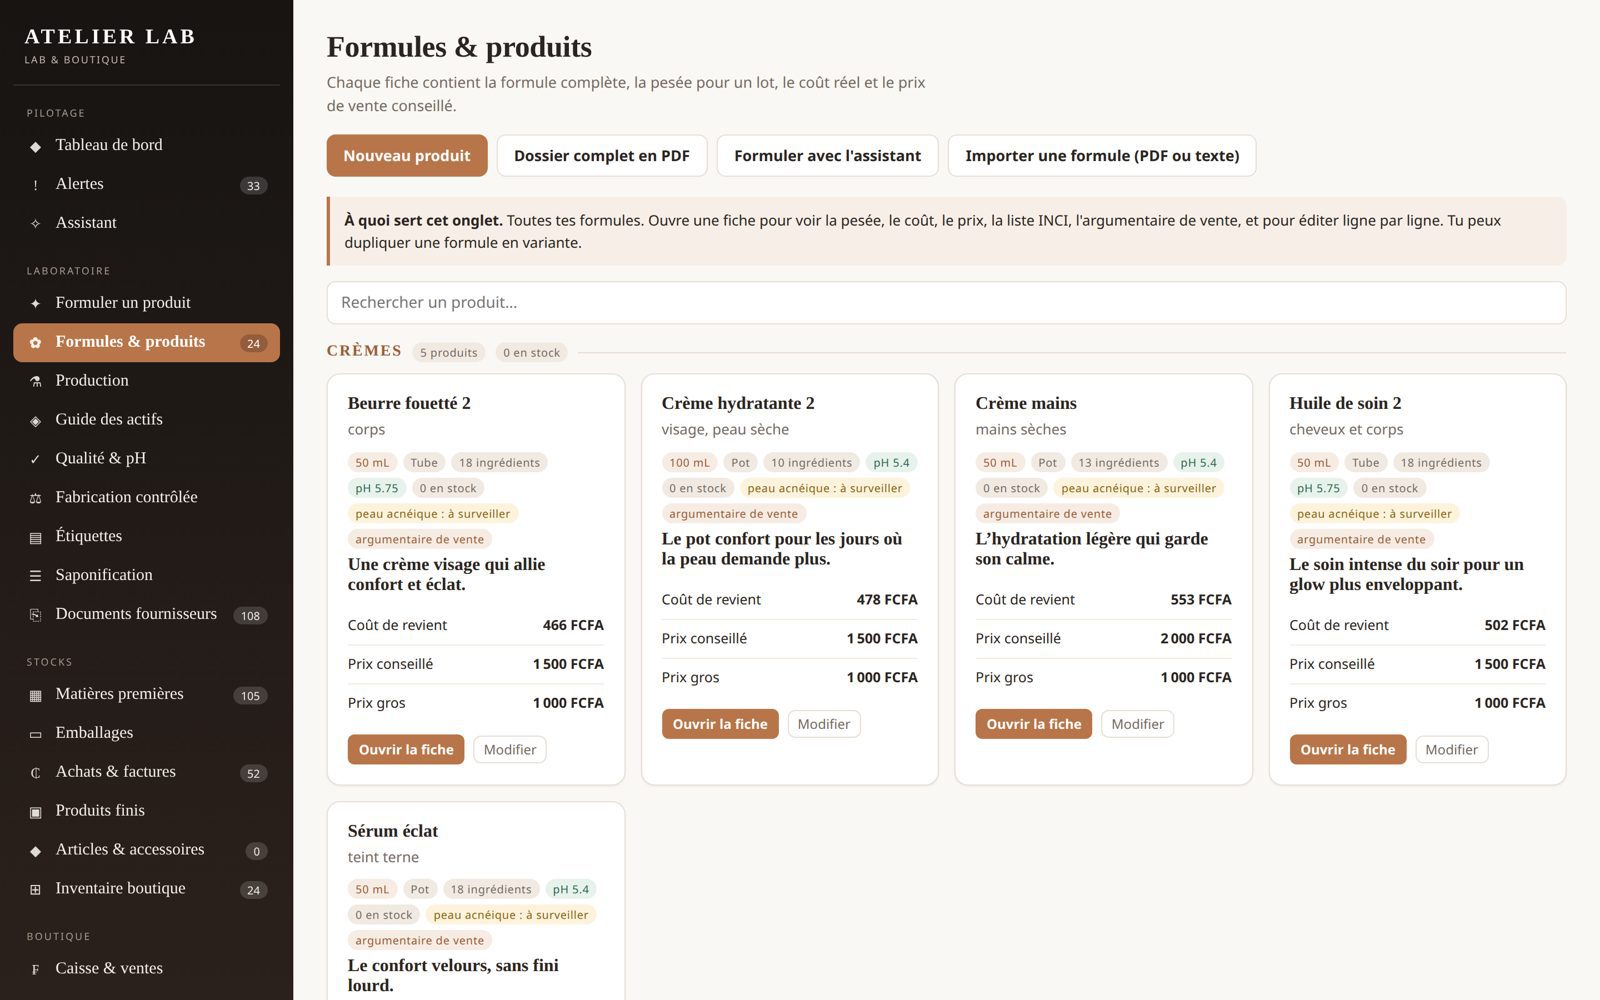Open the Alertes menu label
1600x1000 pixels.
[x=80, y=184]
